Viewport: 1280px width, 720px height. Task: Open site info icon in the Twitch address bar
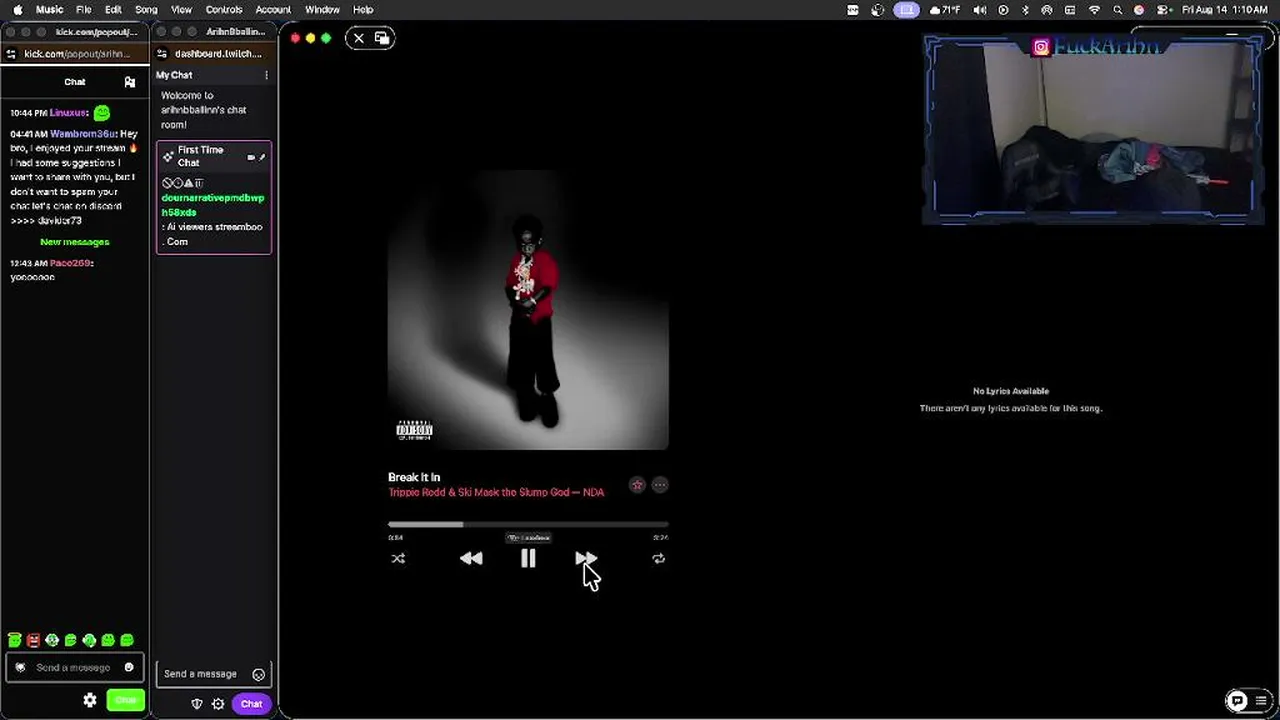pyautogui.click(x=162, y=54)
